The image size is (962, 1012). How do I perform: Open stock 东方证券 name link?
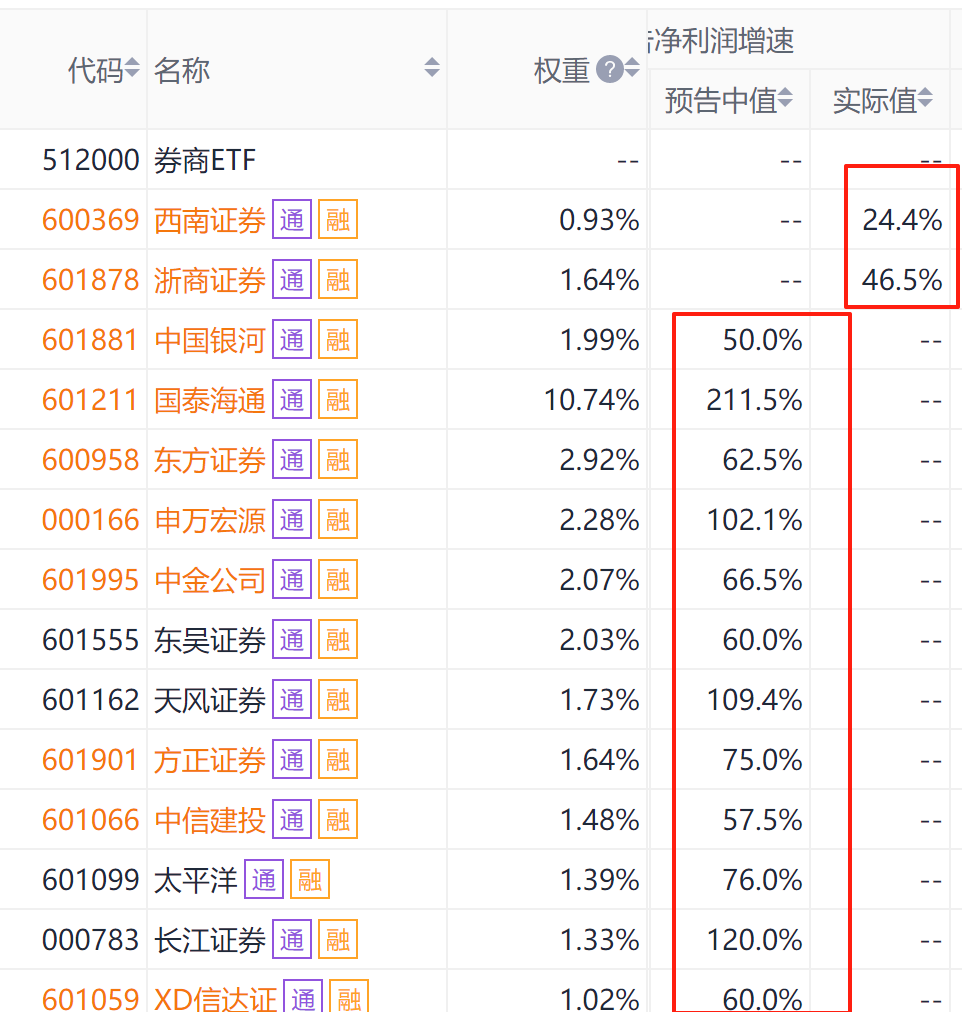click(210, 460)
